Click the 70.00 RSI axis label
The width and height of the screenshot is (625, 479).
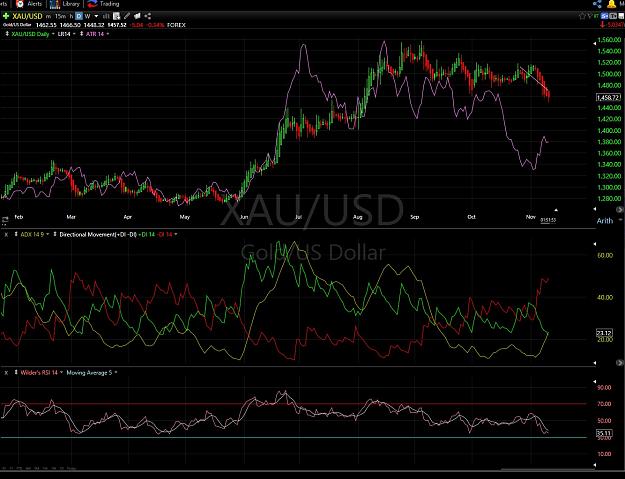(x=605, y=404)
